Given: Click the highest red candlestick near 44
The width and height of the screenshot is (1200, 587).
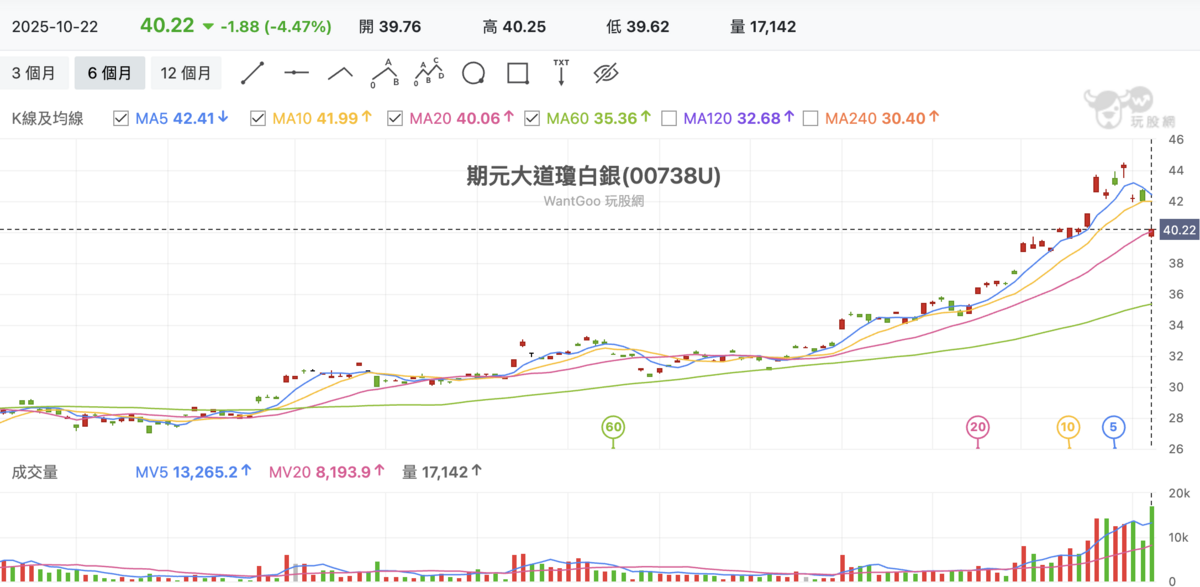Looking at the screenshot, I should click(x=1124, y=168).
